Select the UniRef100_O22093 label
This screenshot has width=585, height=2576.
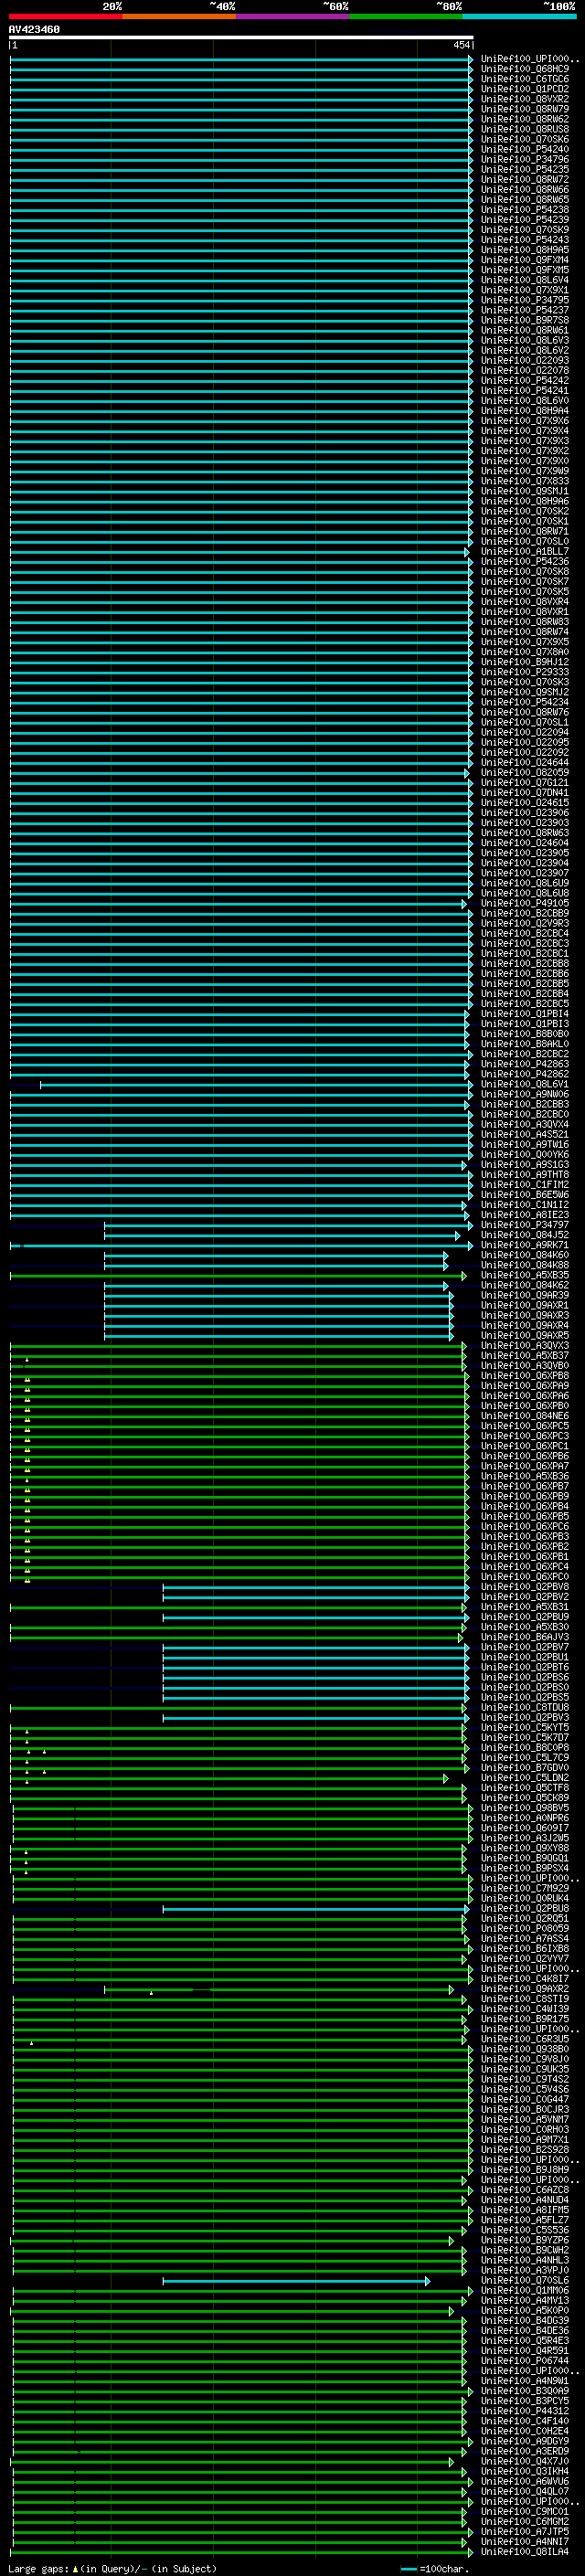click(x=524, y=360)
